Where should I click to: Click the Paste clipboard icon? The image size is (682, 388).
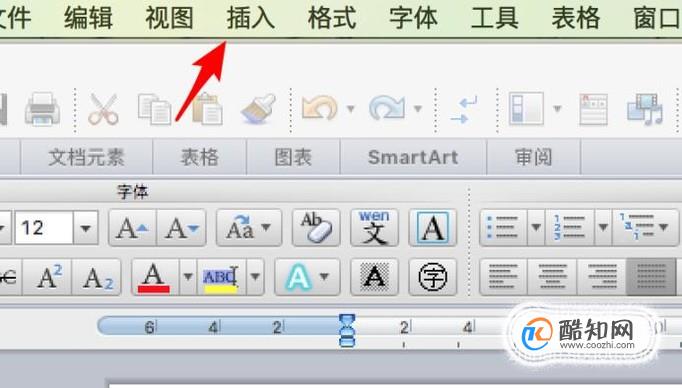207,109
